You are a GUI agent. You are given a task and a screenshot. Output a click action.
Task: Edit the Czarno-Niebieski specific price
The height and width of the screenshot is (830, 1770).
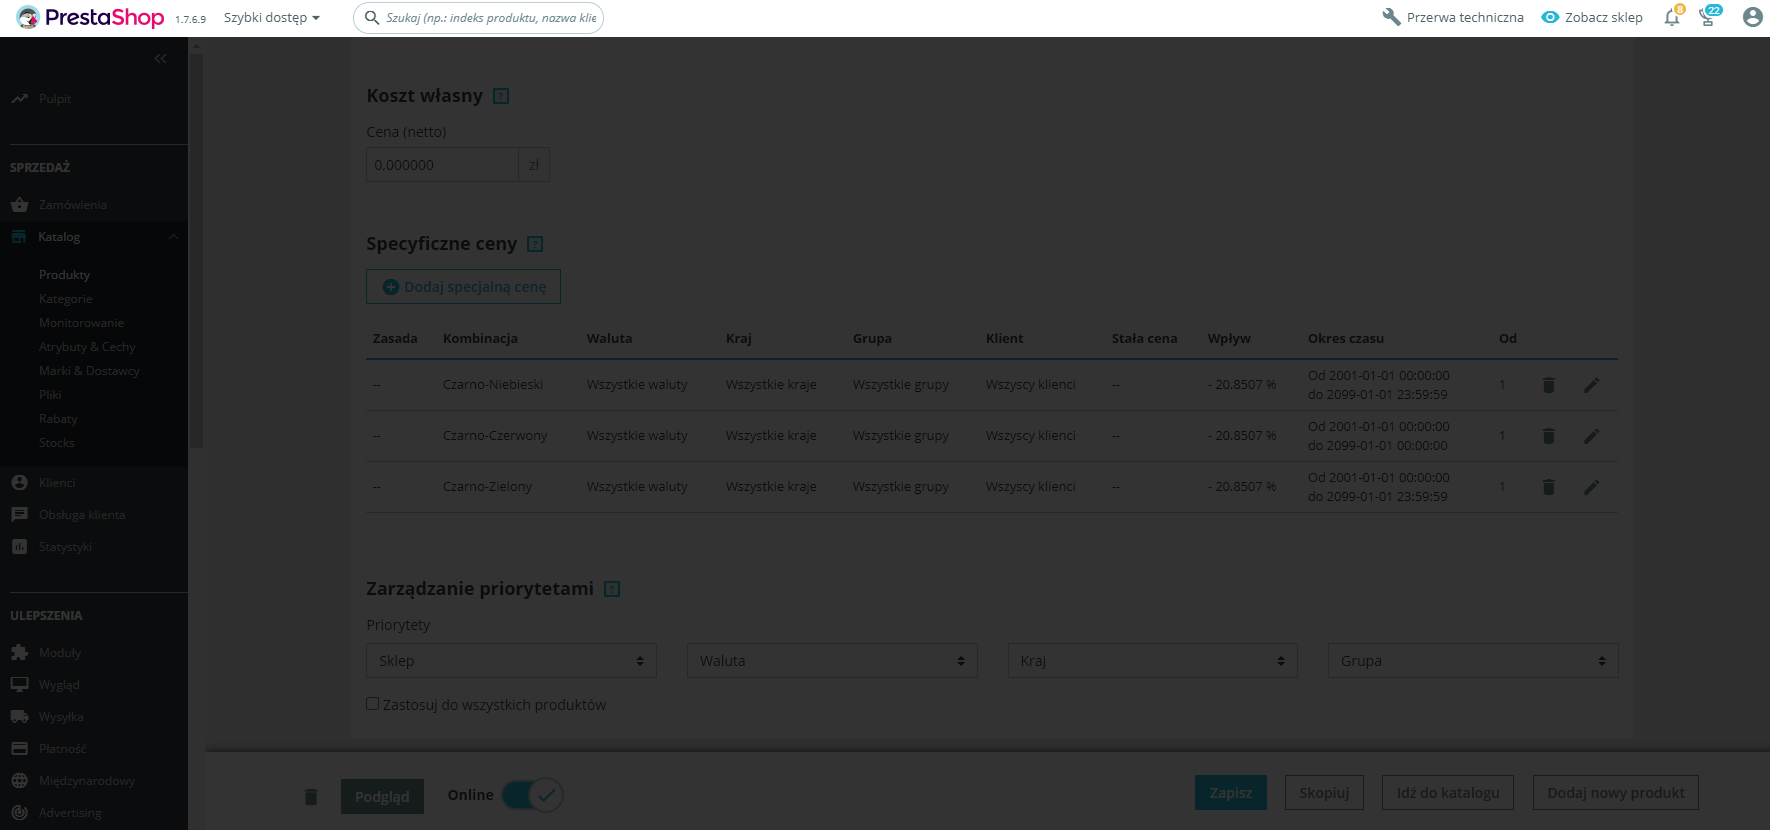pyautogui.click(x=1592, y=385)
